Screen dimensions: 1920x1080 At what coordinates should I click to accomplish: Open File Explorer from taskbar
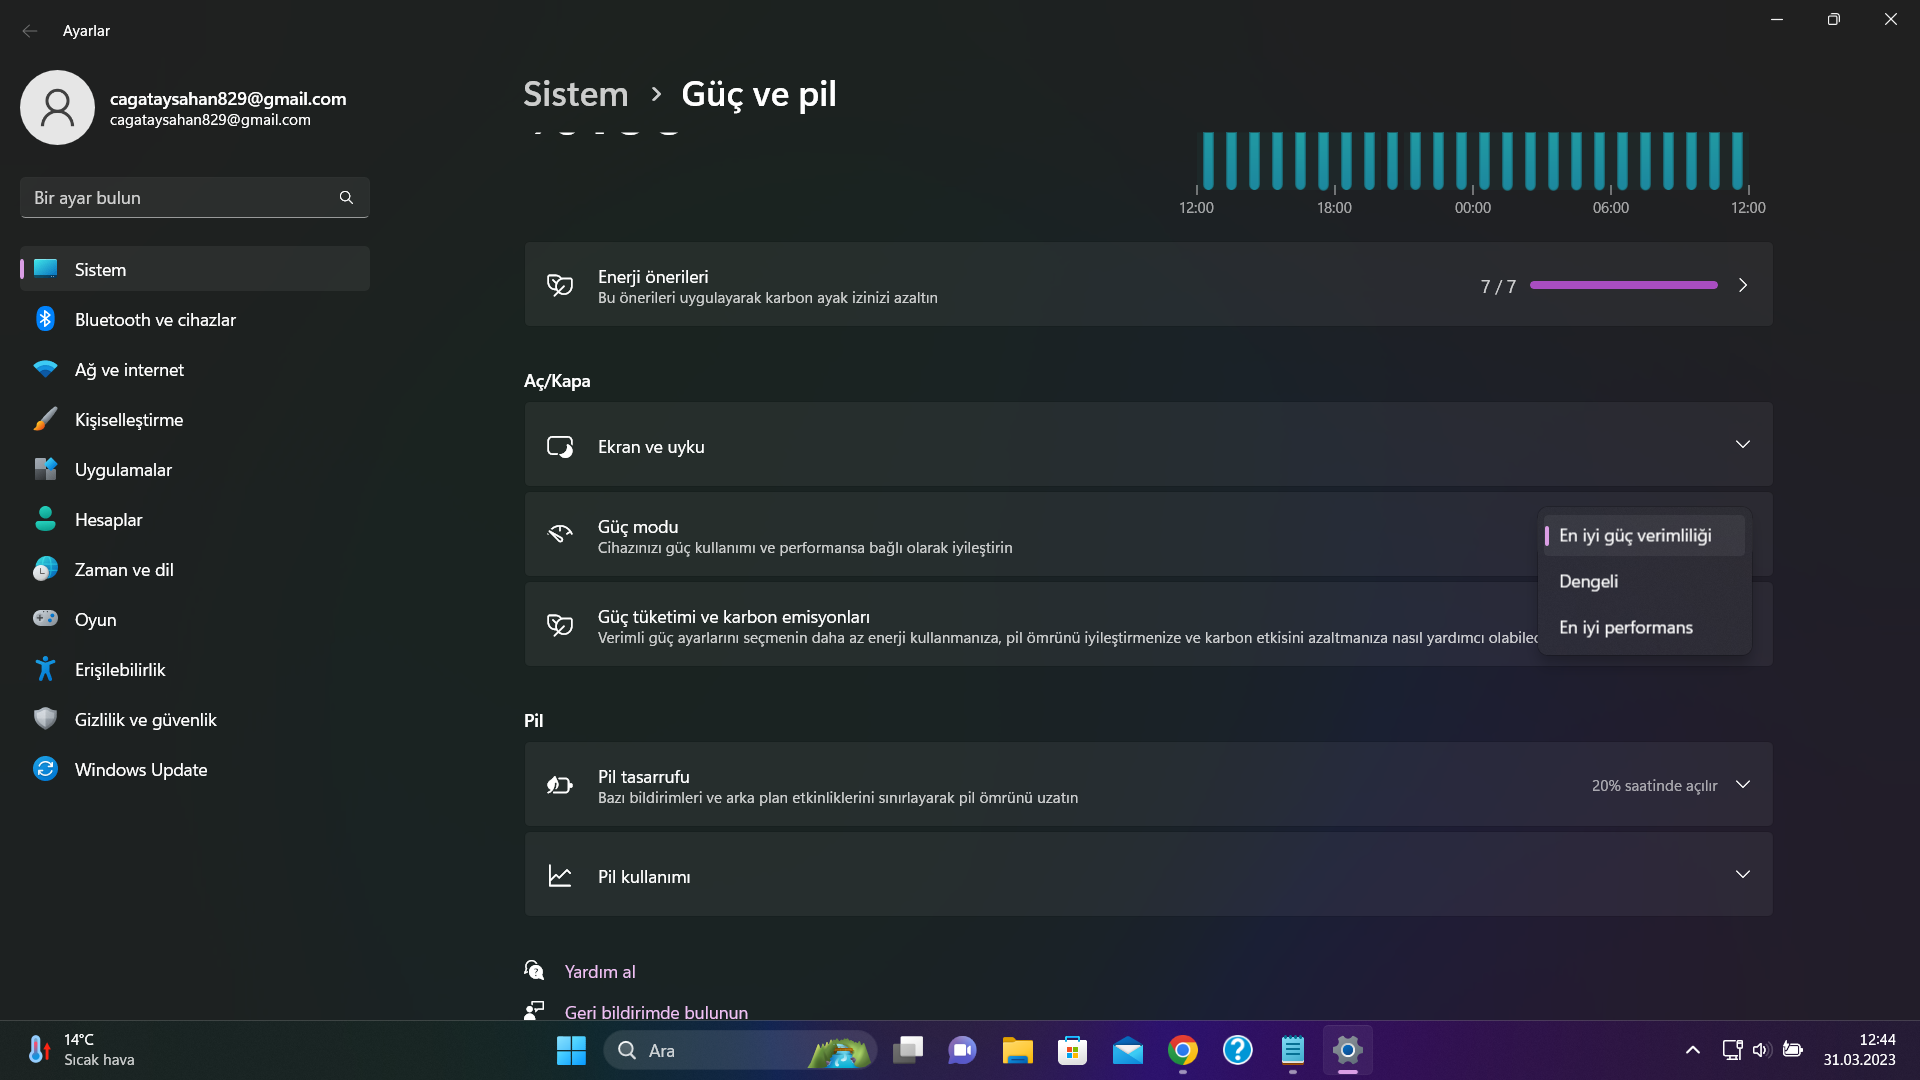tap(1017, 1050)
